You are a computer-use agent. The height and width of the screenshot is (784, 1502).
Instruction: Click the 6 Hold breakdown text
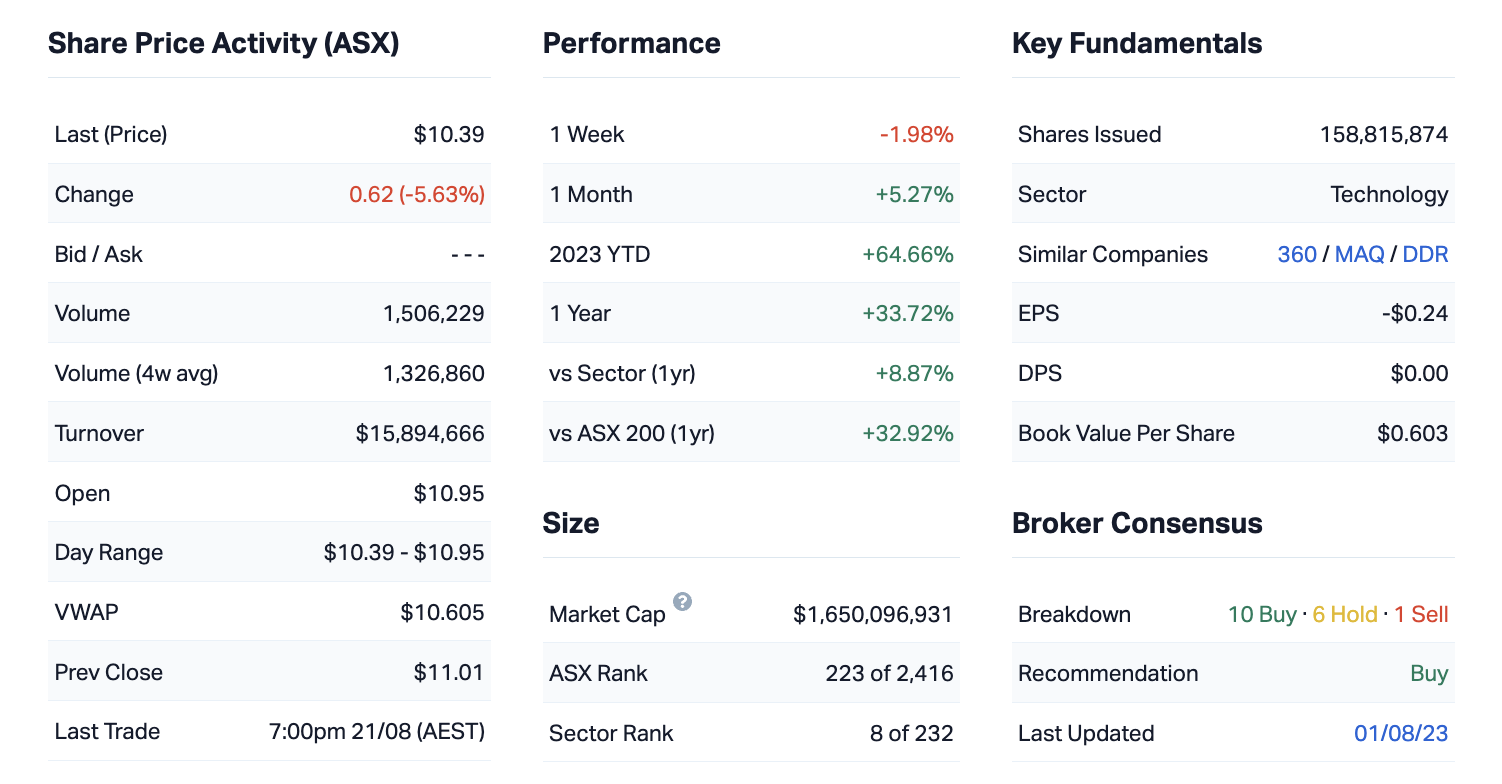click(1344, 614)
